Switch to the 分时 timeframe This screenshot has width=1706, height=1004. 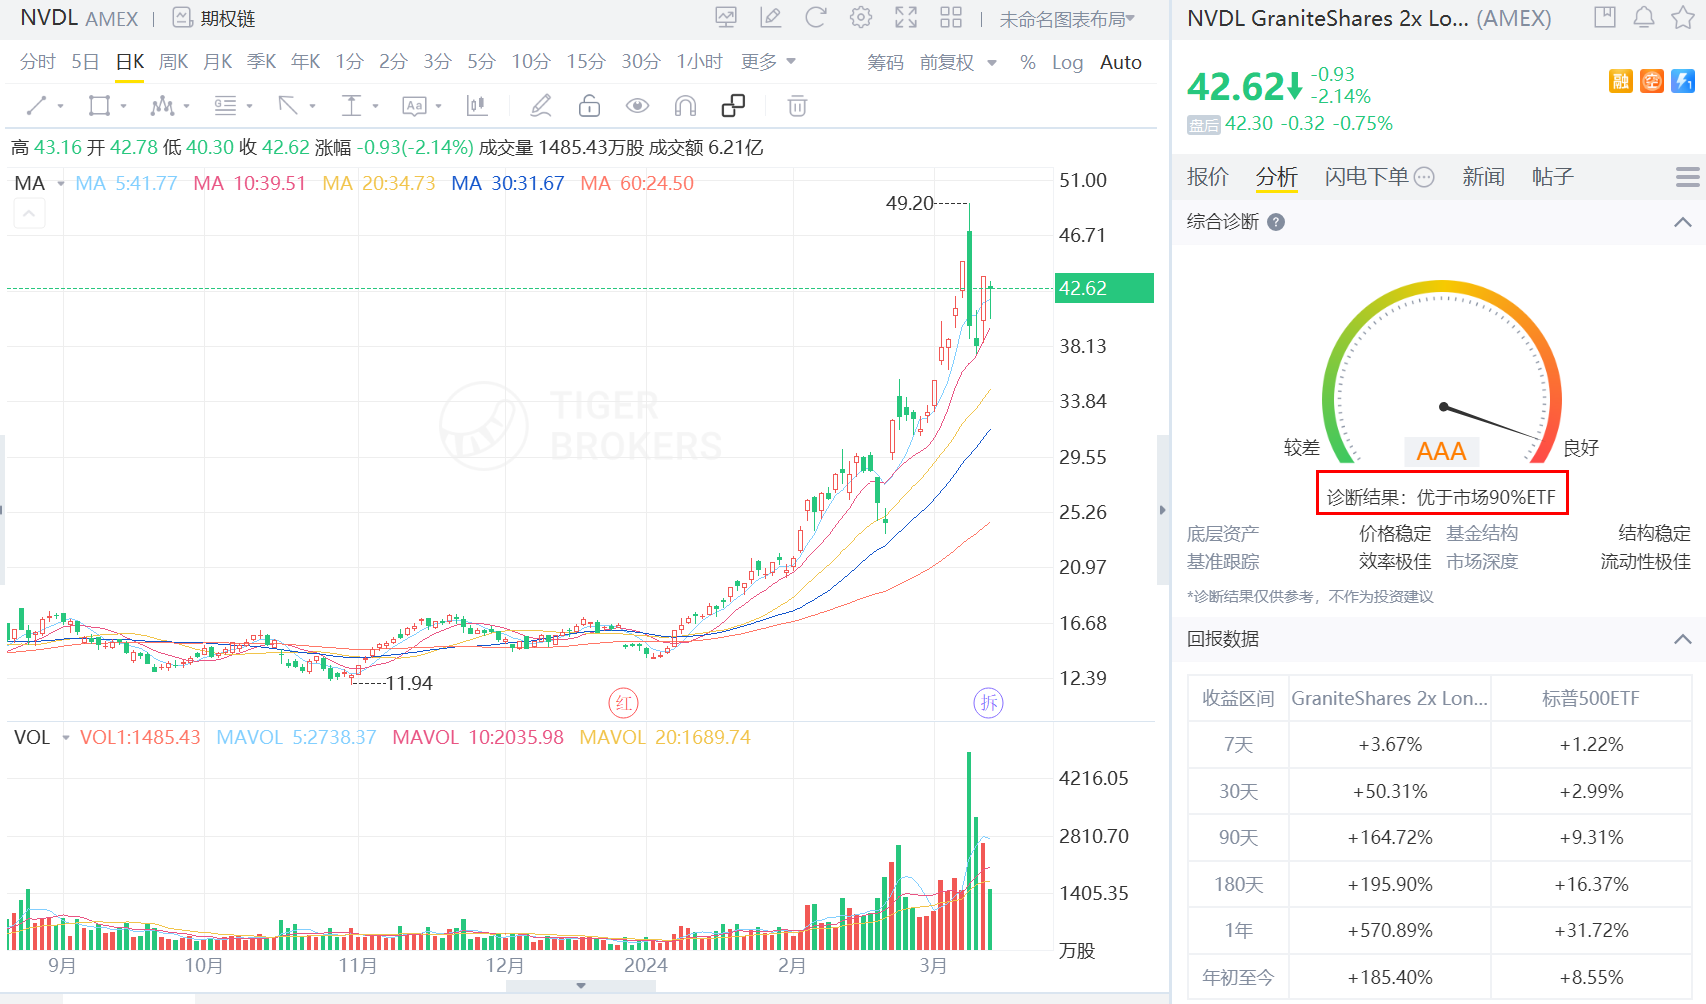pyautogui.click(x=37, y=62)
